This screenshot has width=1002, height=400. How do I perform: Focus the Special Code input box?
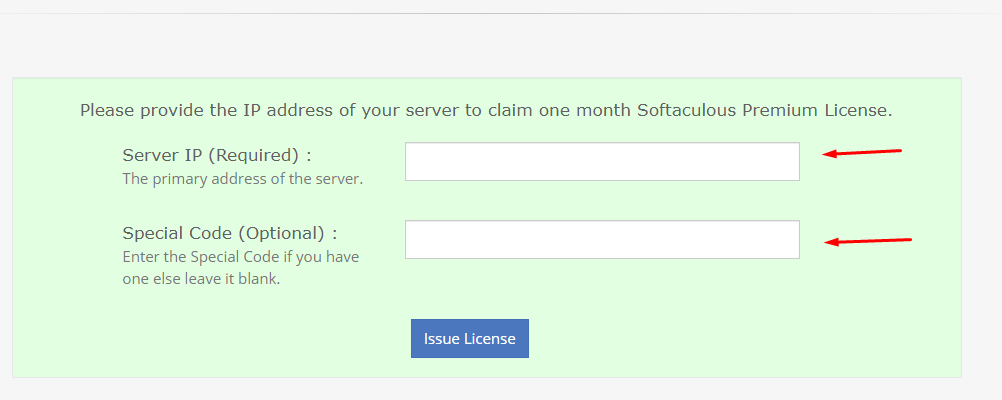(x=602, y=240)
